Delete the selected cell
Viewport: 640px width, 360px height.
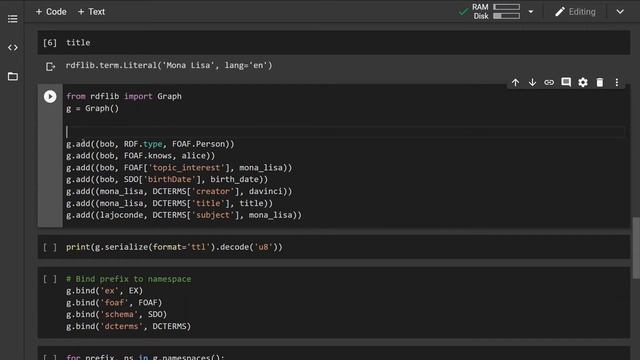point(600,82)
